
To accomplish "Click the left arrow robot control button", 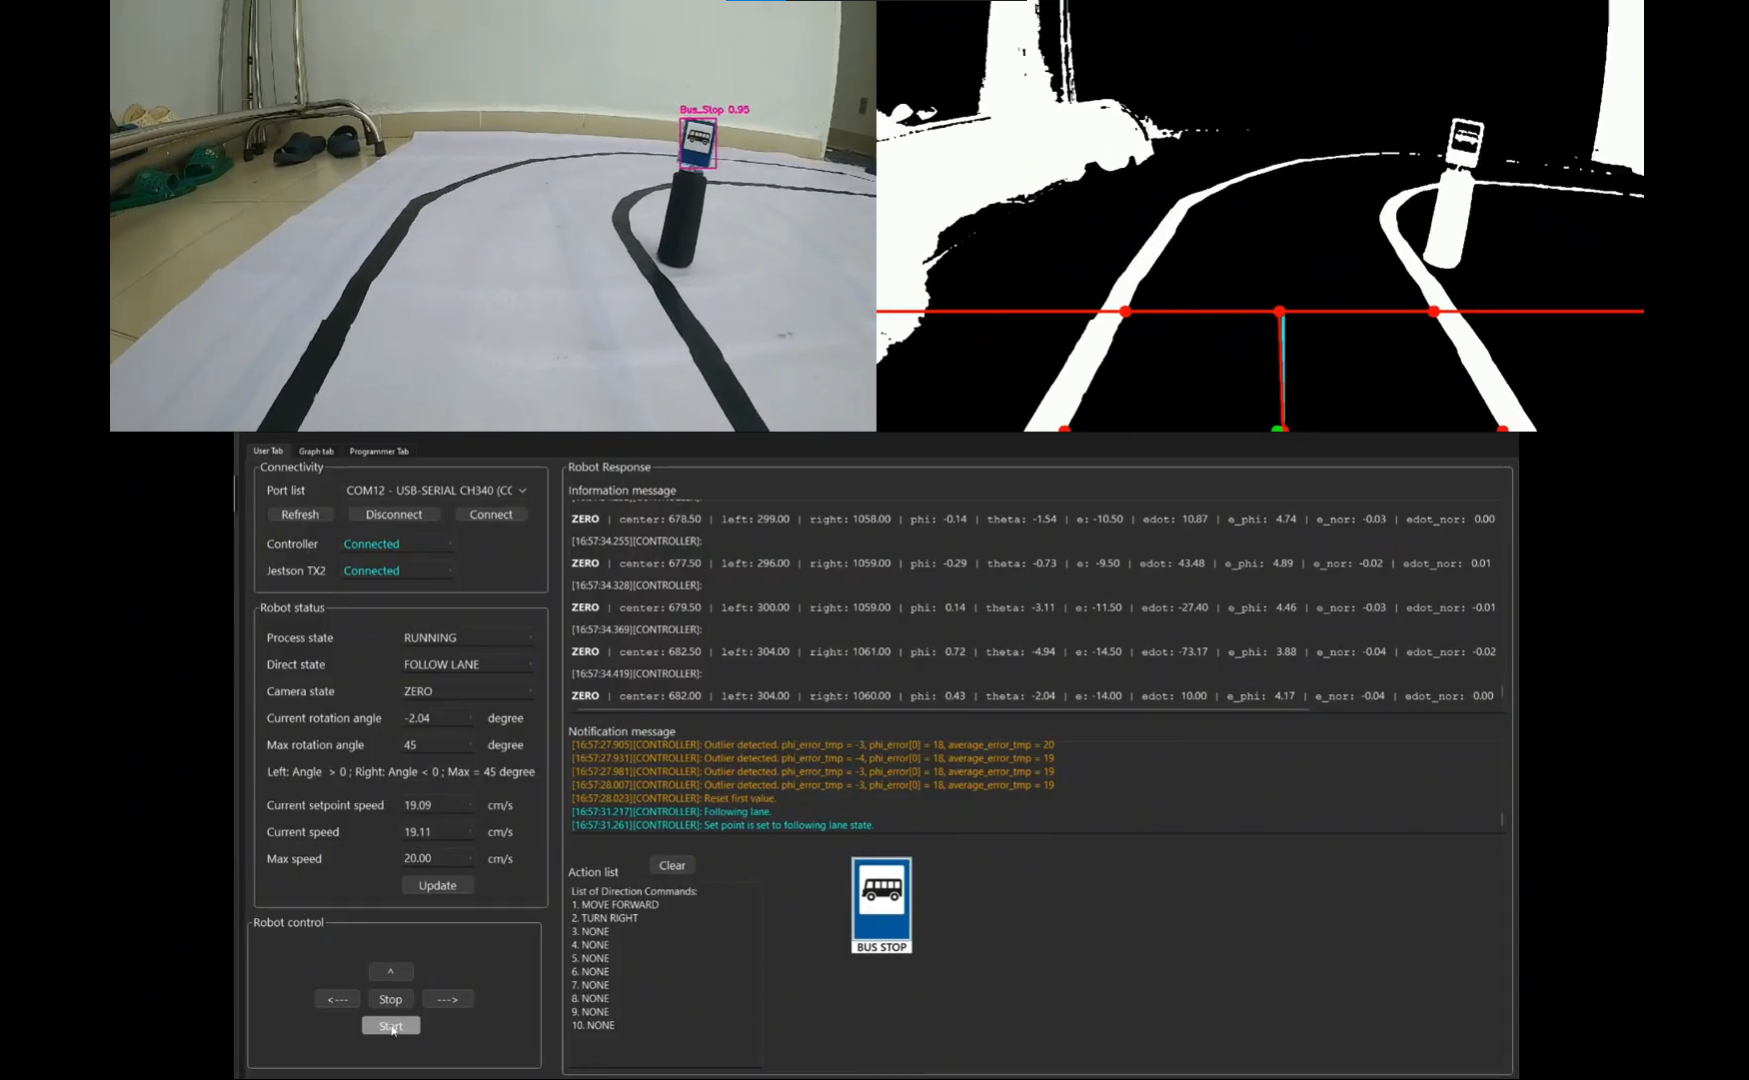I will tap(337, 999).
